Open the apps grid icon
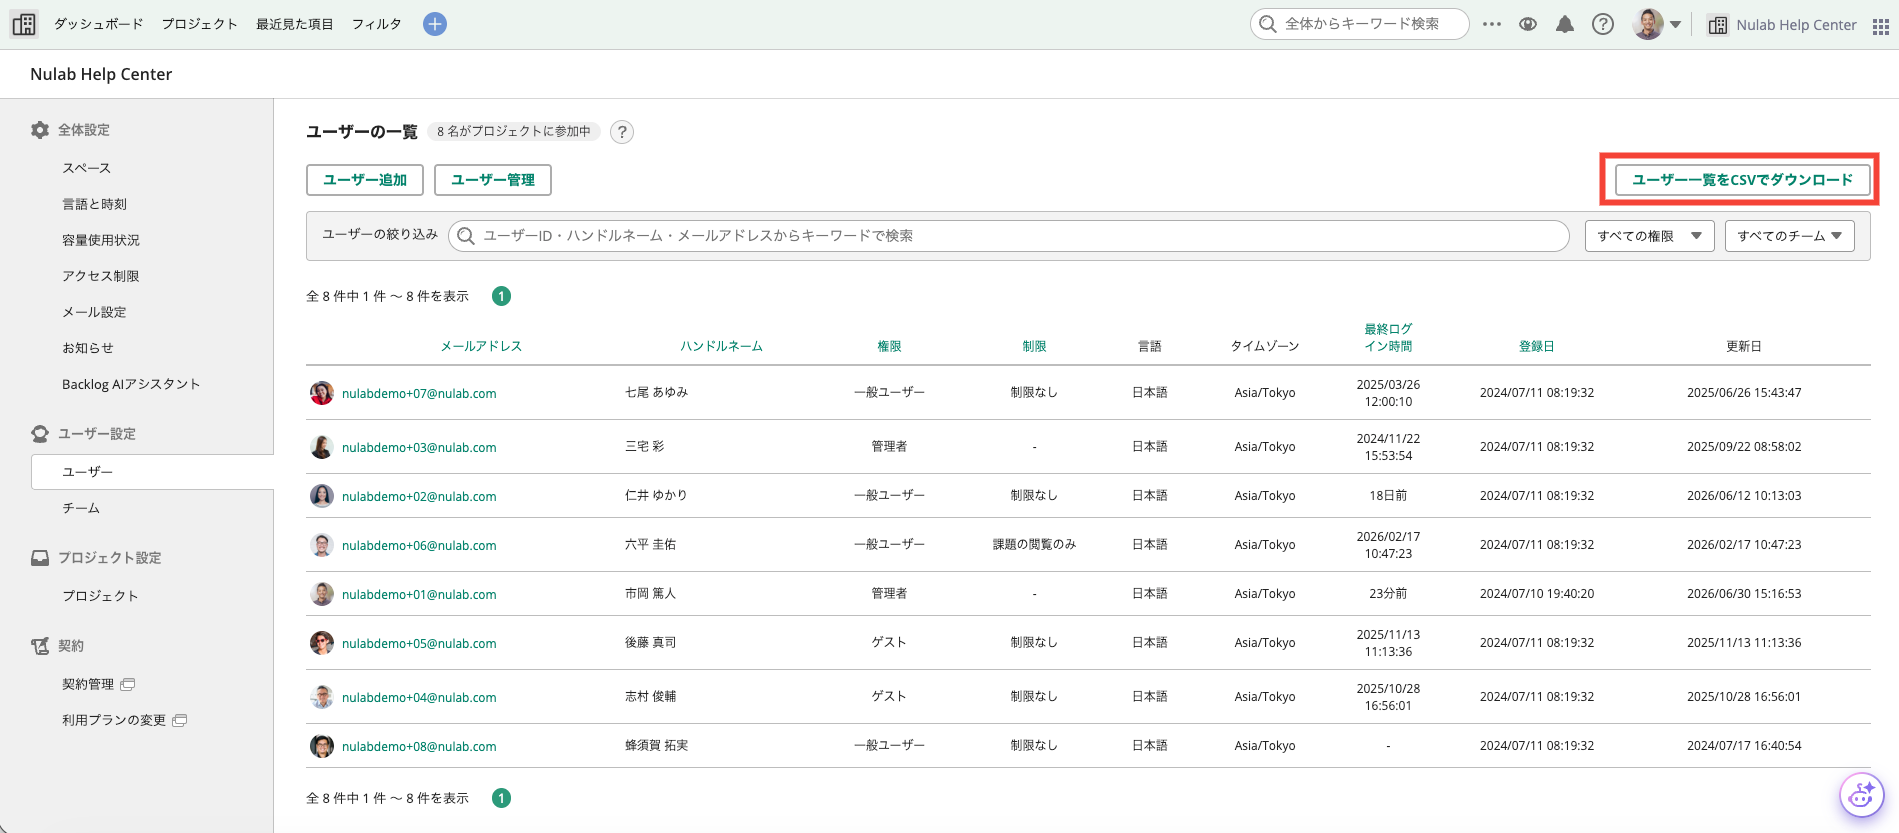 click(1880, 26)
